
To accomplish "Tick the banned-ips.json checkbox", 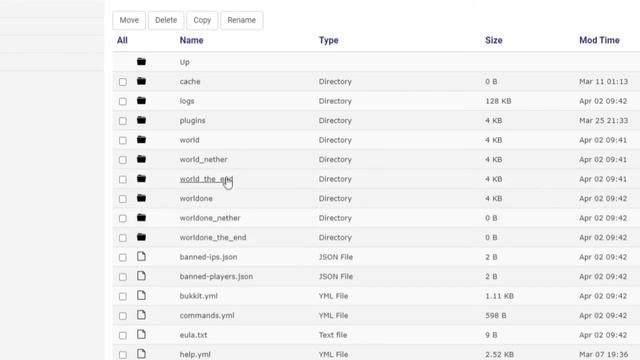I will click(122, 258).
